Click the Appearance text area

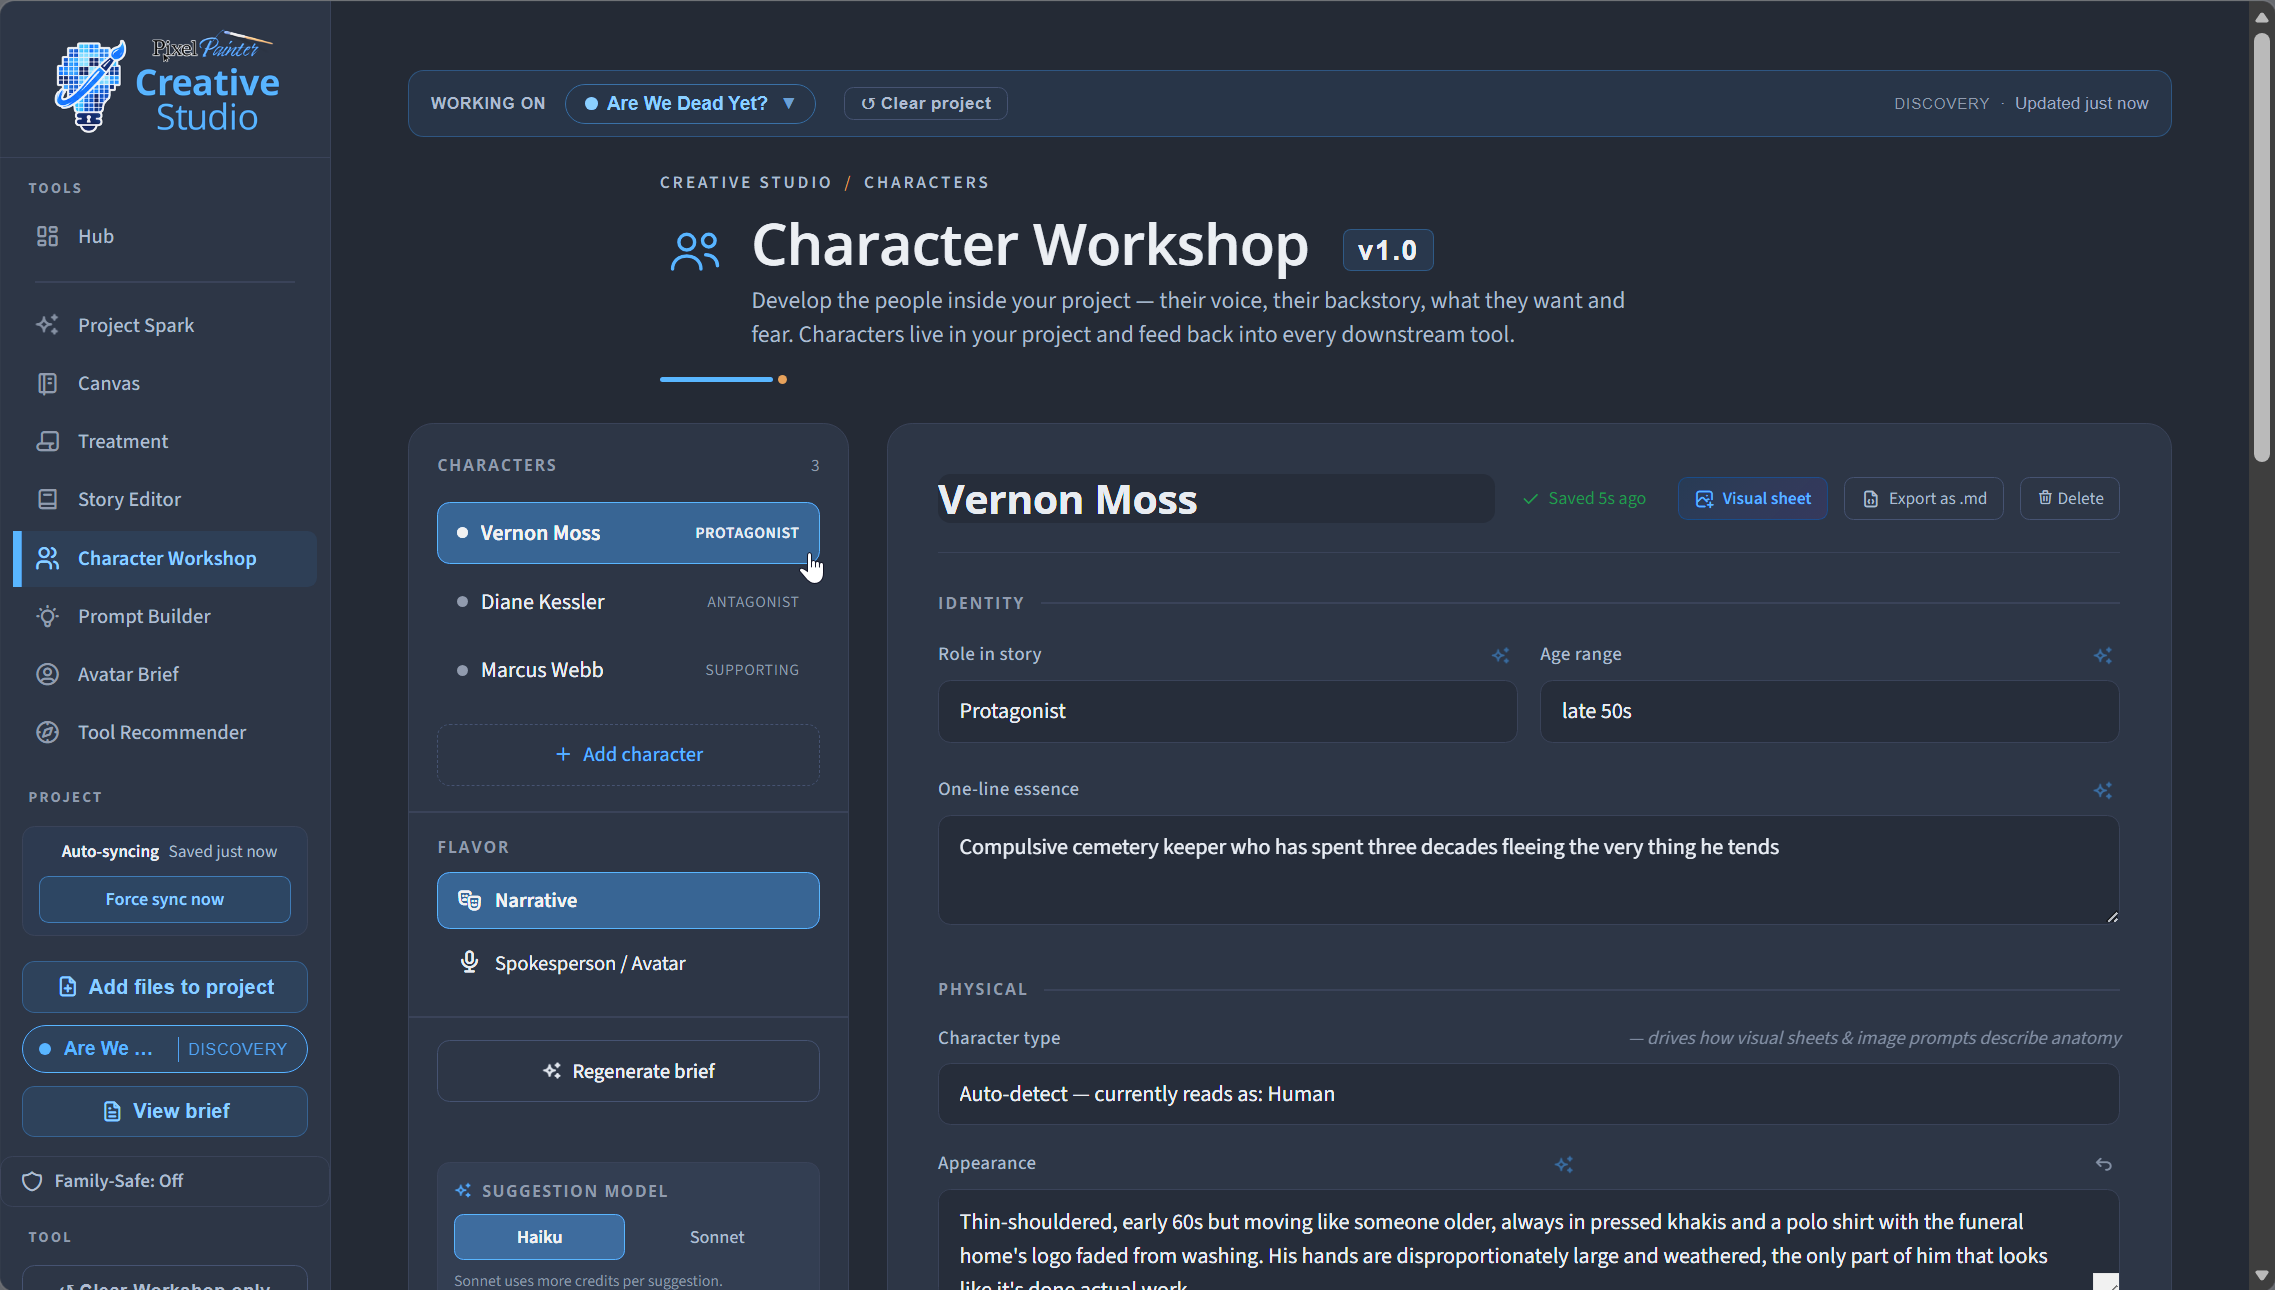point(1528,1240)
